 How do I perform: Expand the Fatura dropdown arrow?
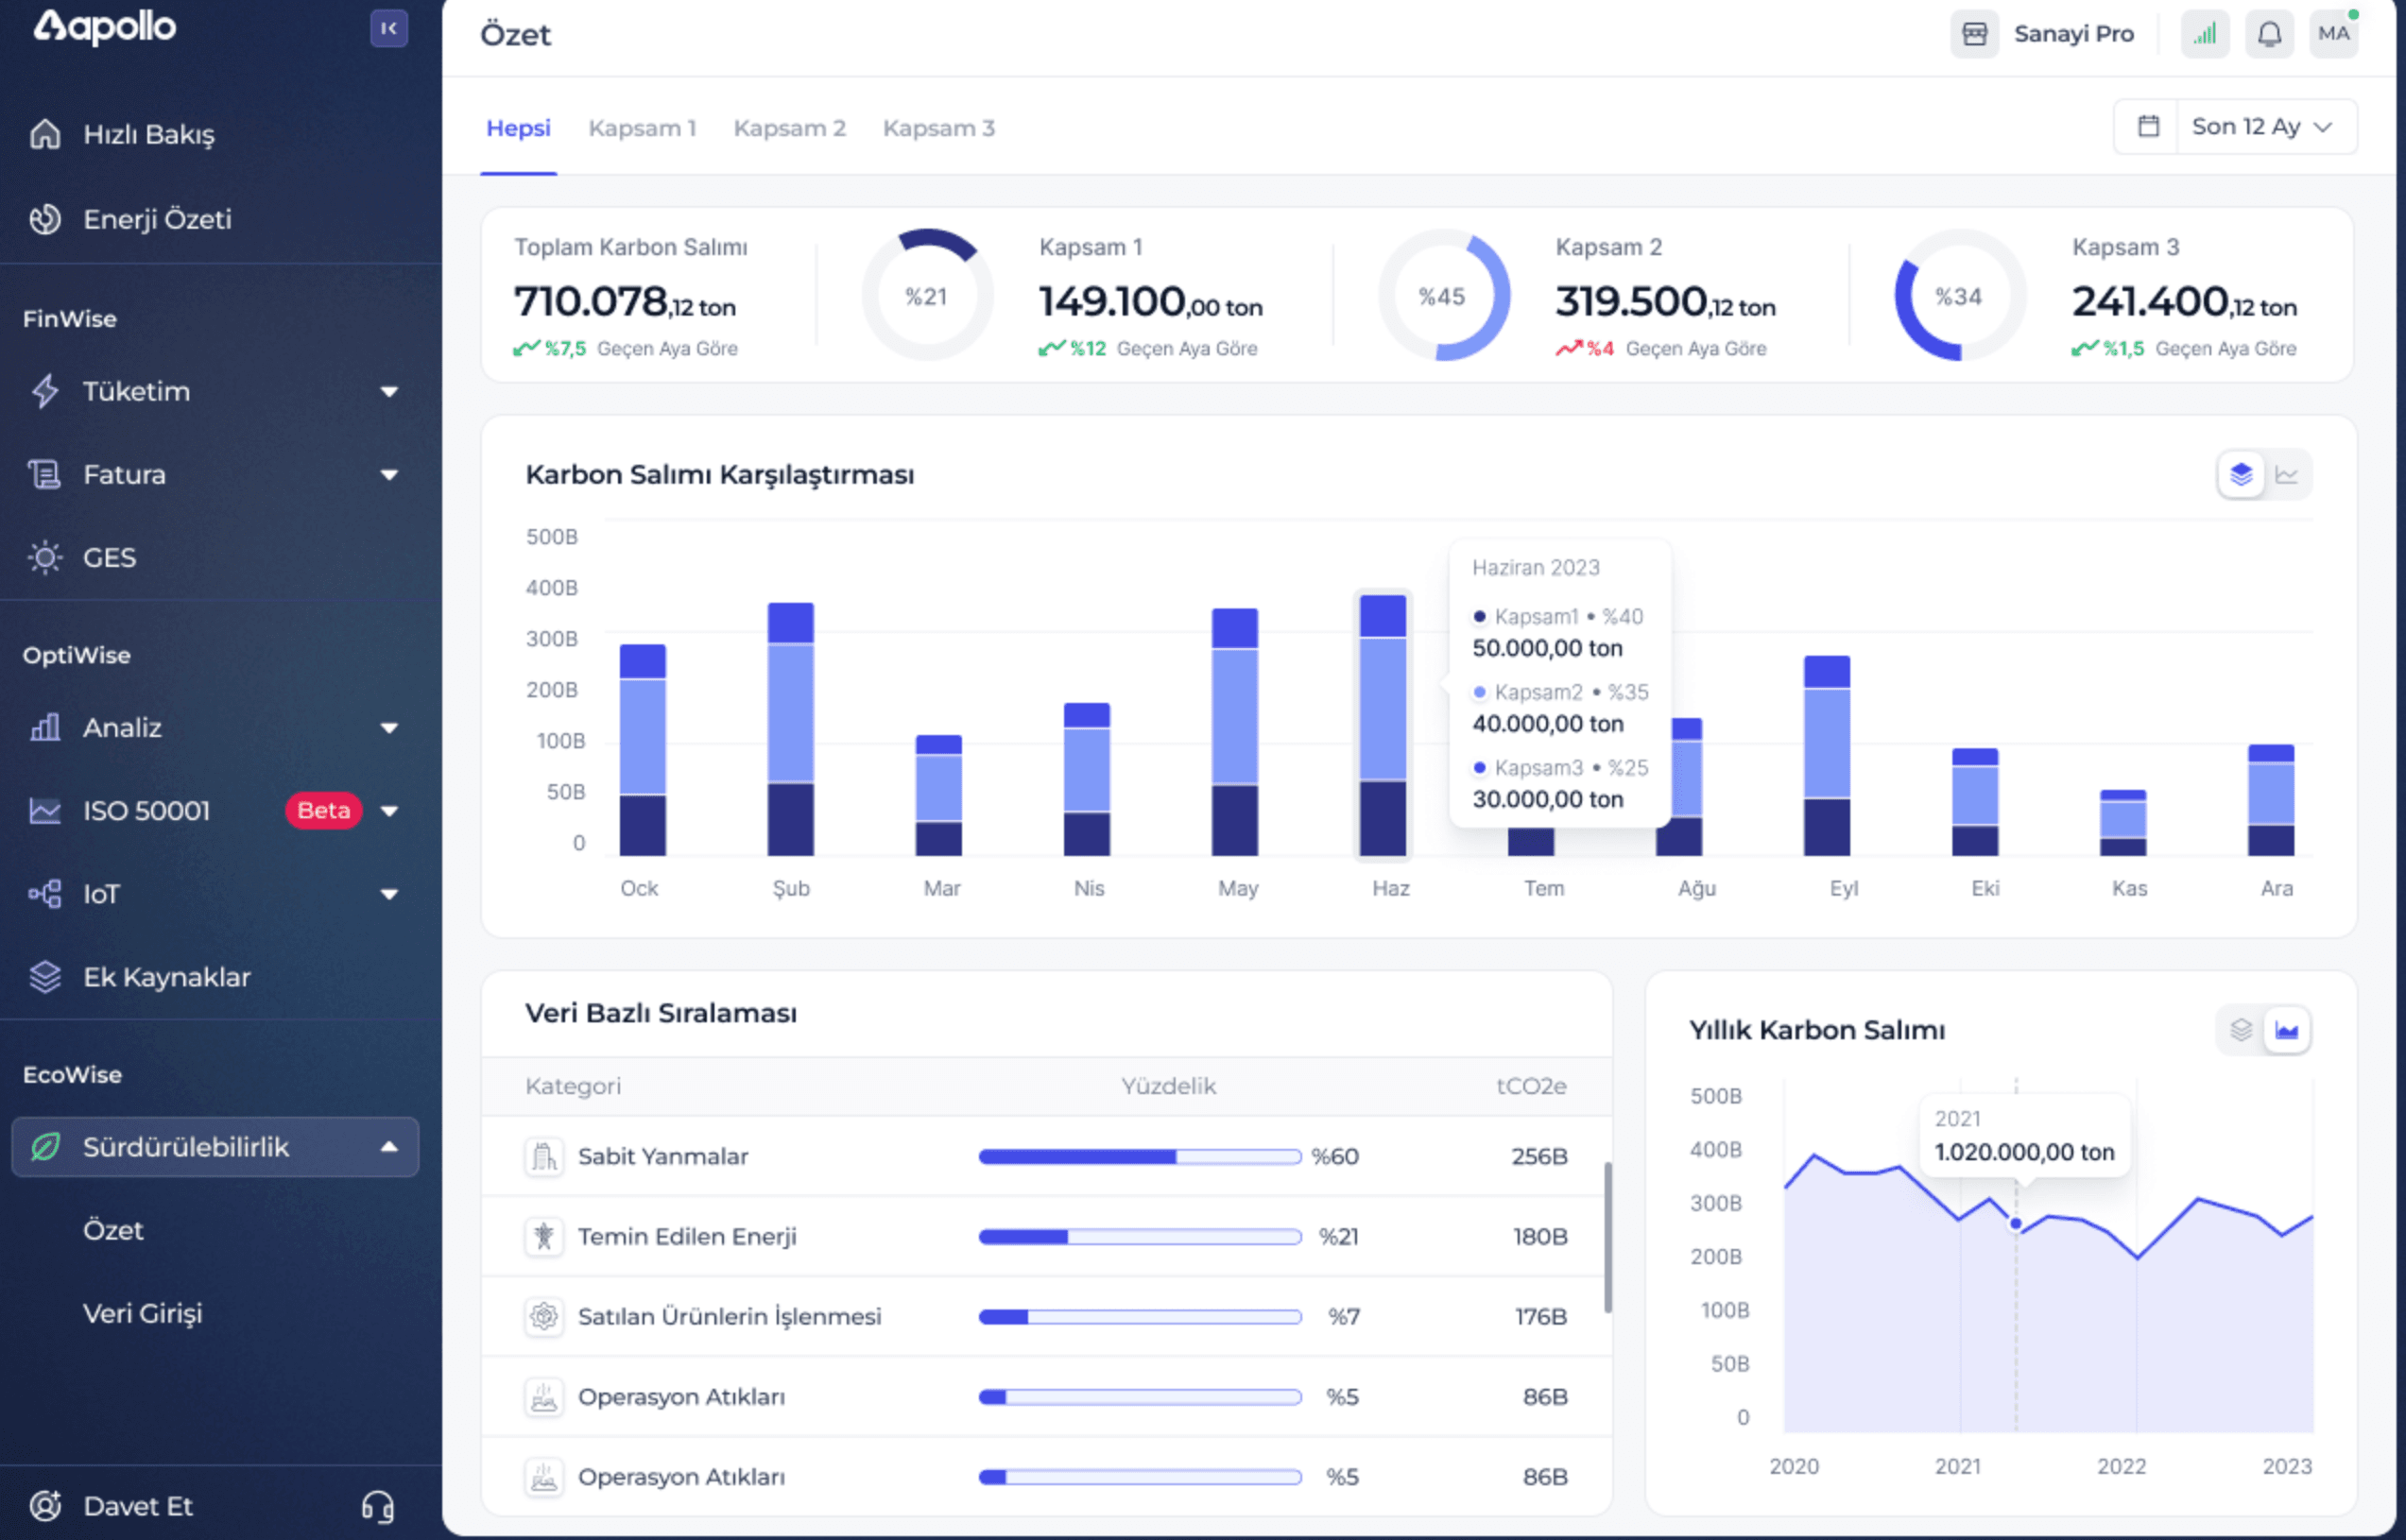(x=389, y=475)
